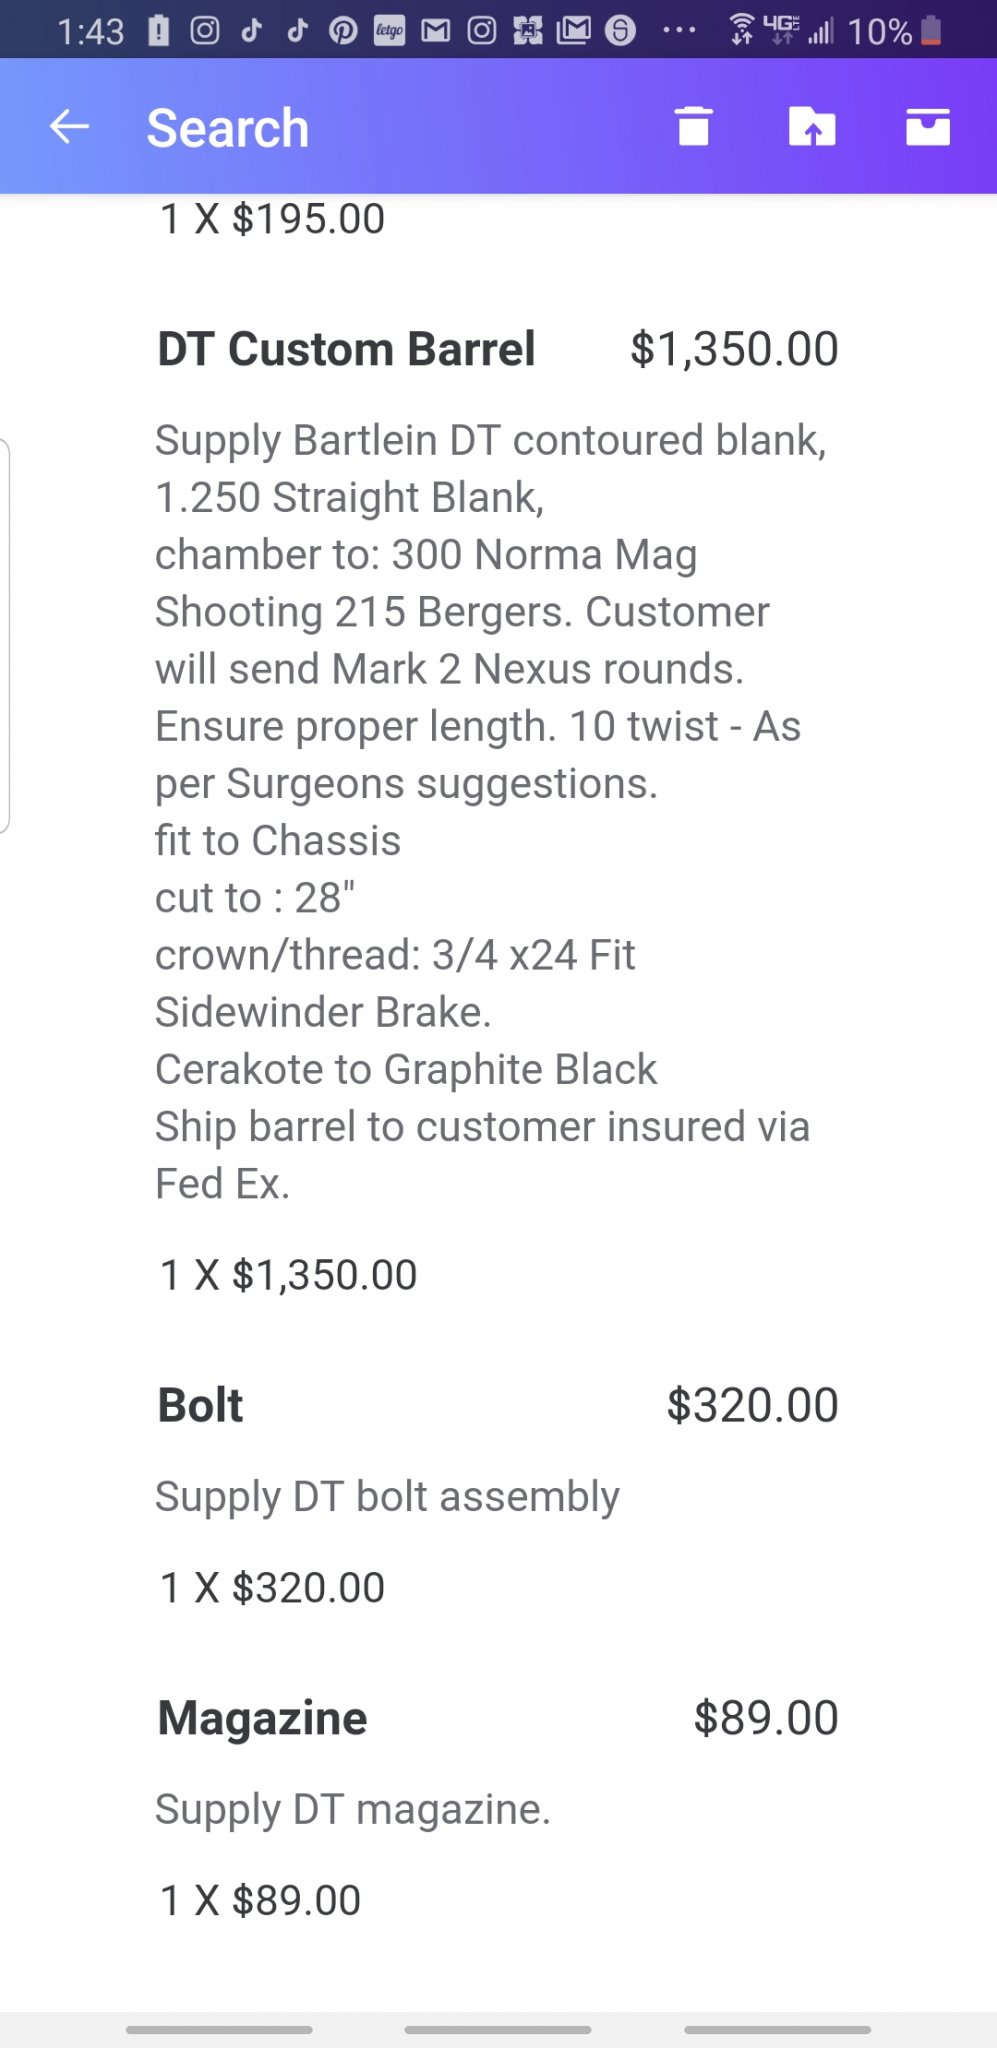The height and width of the screenshot is (2048, 997).
Task: Tap the battery indicator icon
Action: pyautogui.click(x=931, y=31)
